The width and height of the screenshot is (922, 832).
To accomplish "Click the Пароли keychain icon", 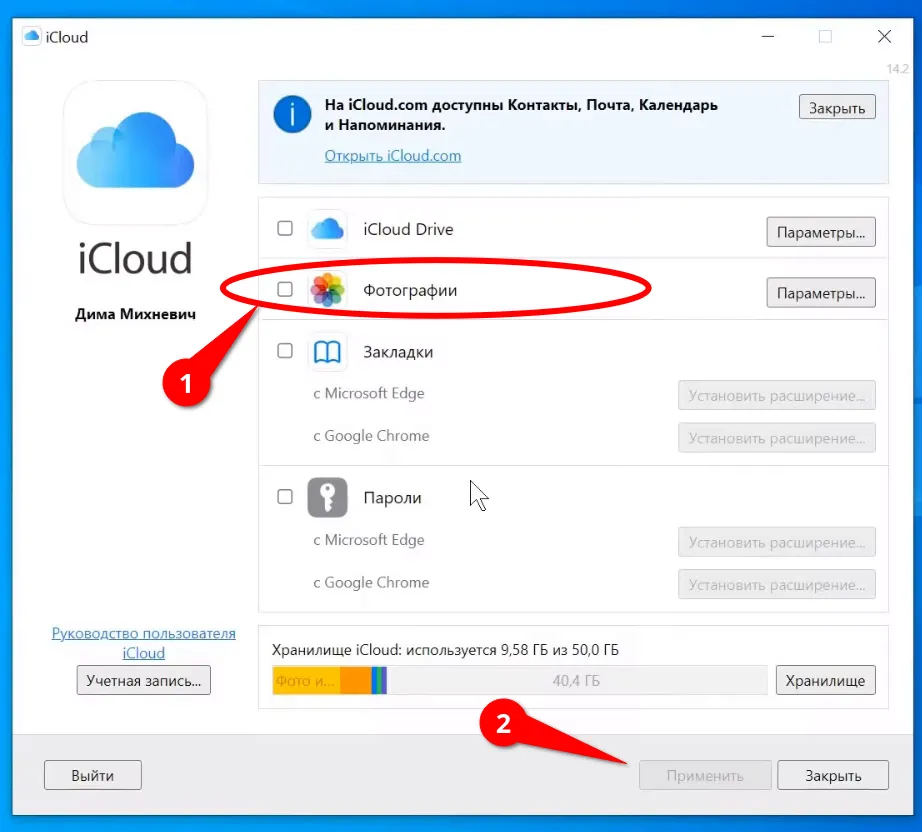I will (x=328, y=497).
